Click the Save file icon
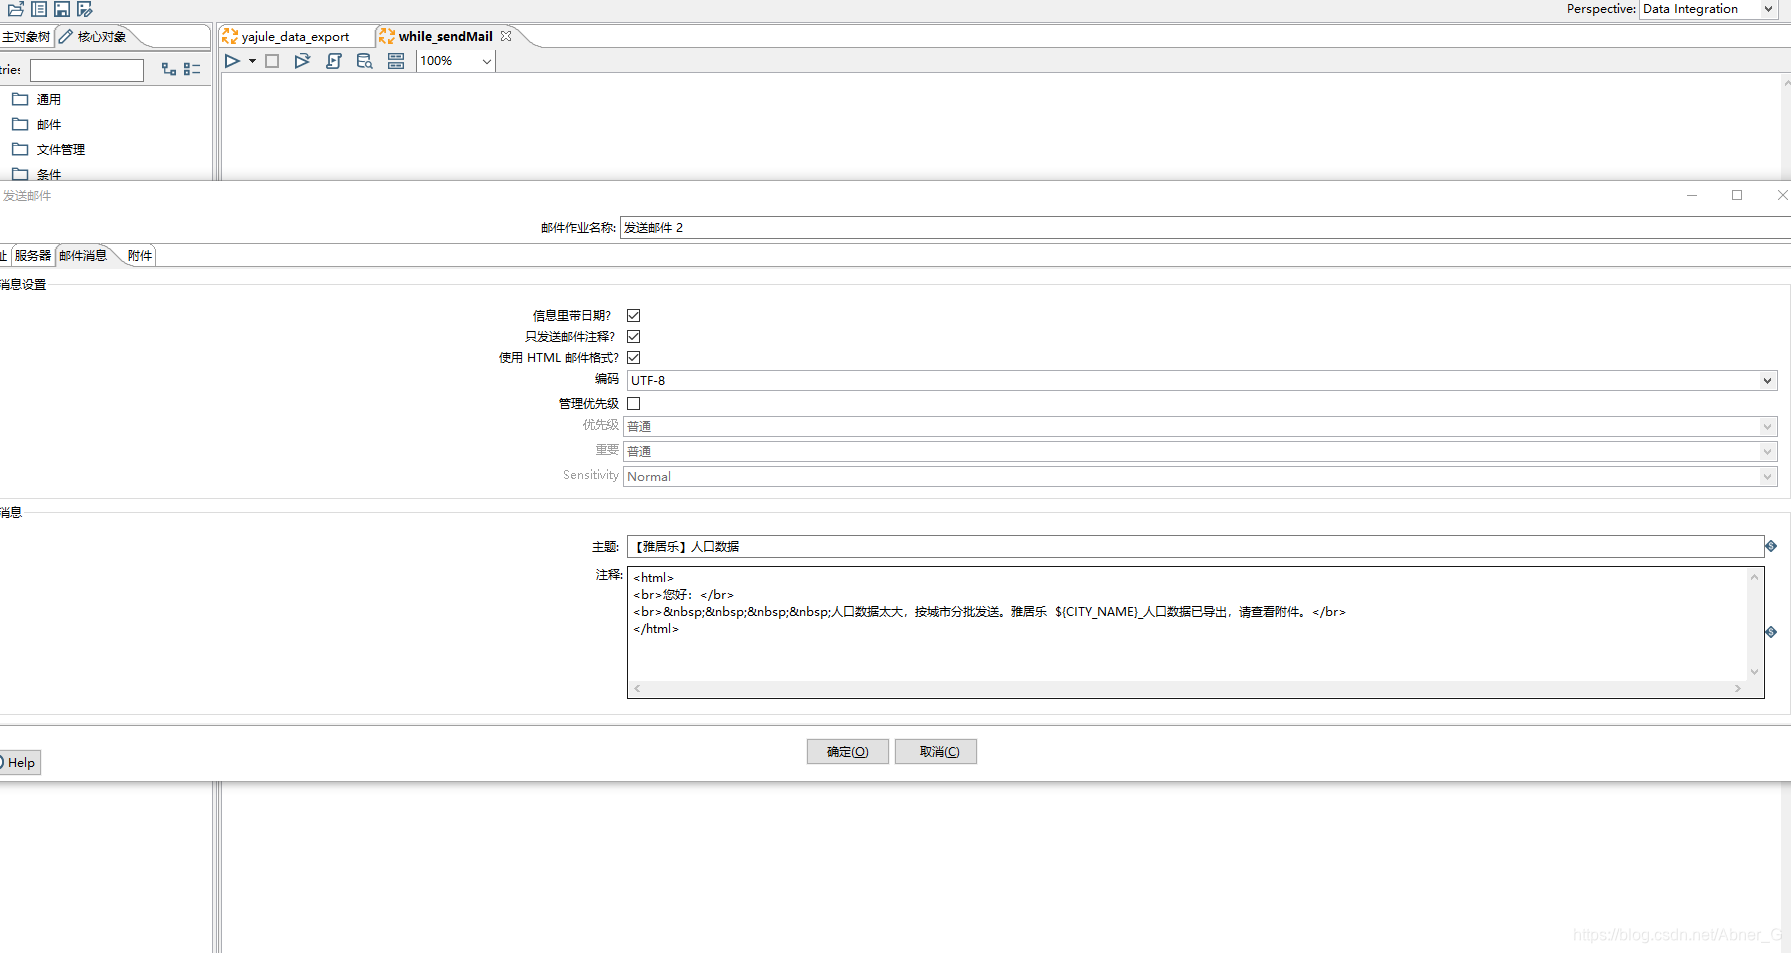 (62, 9)
